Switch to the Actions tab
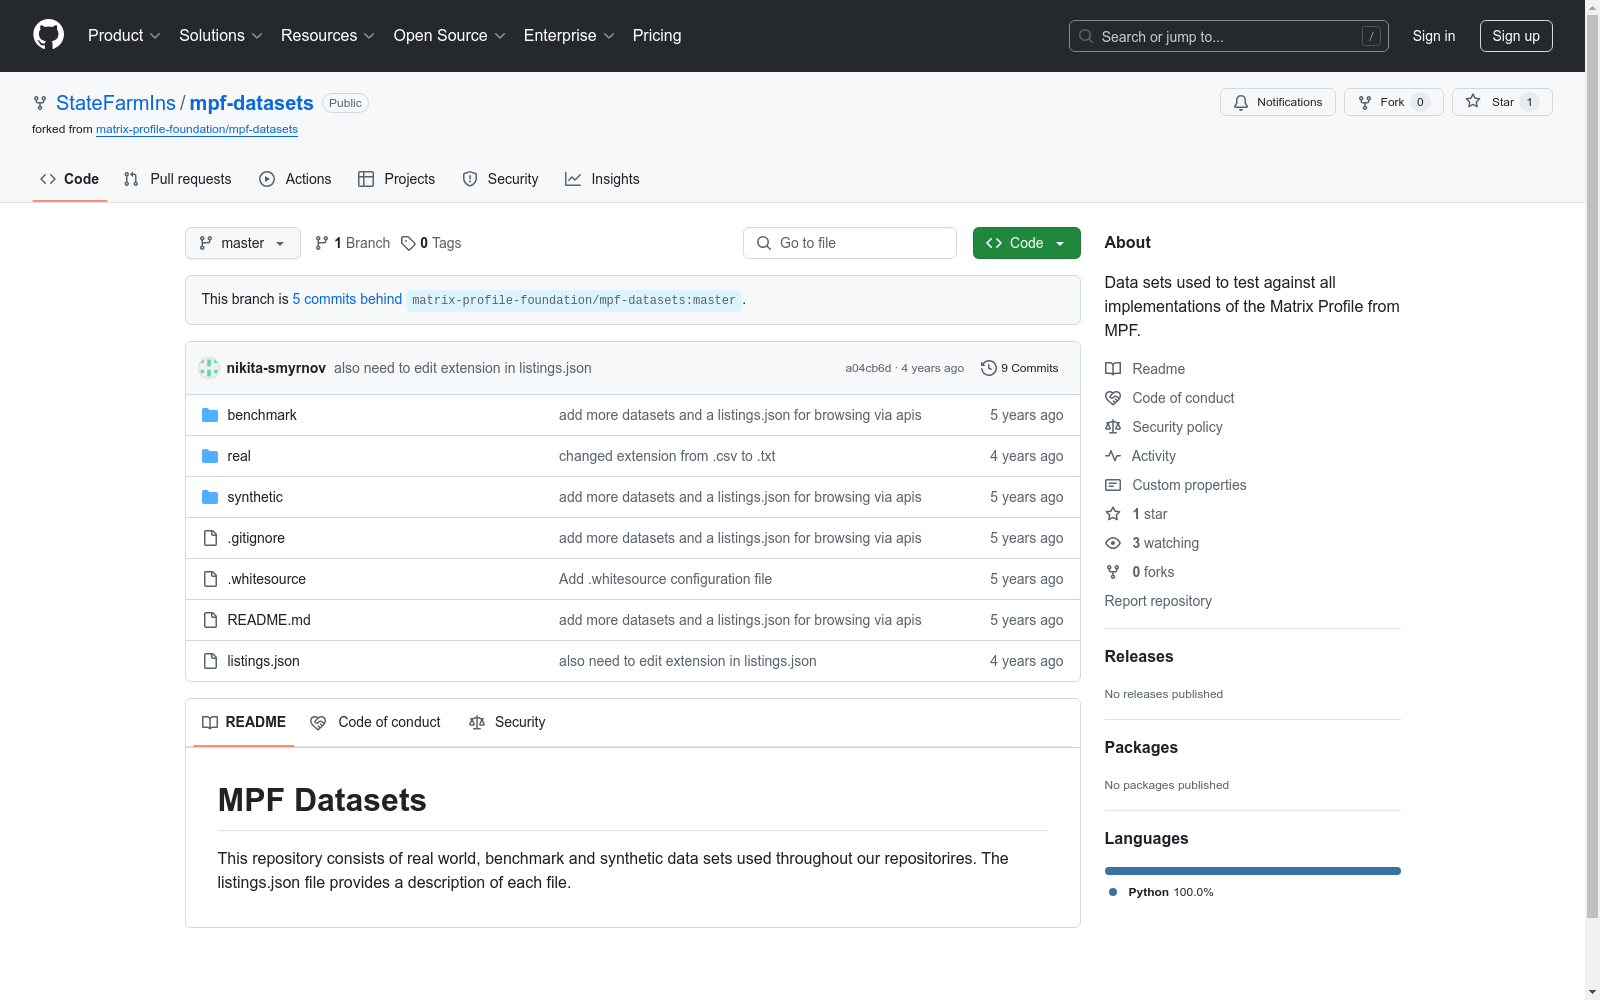The image size is (1600, 1000). click(x=295, y=179)
